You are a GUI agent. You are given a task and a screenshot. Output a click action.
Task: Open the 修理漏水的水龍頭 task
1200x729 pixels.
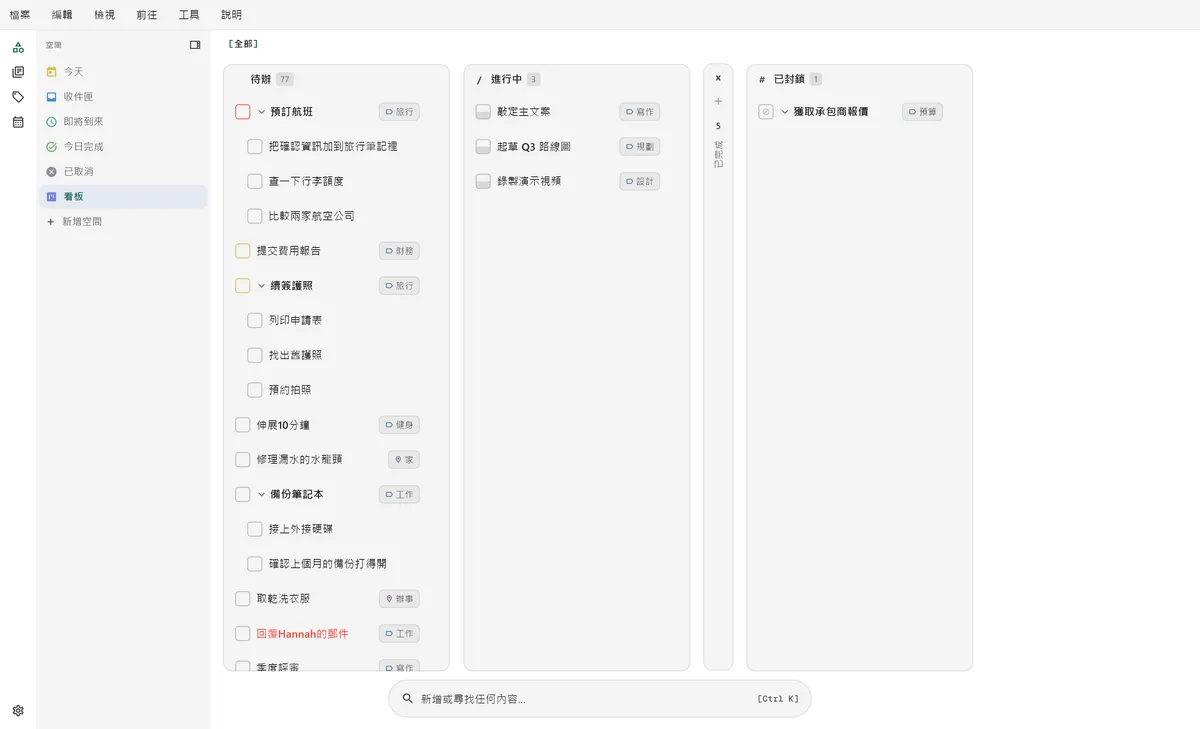(300, 460)
